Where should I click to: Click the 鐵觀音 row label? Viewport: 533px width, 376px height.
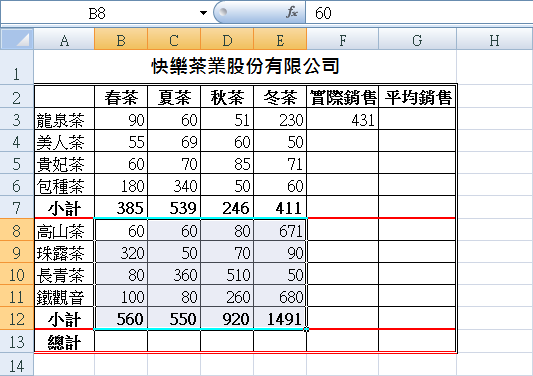click(64, 296)
